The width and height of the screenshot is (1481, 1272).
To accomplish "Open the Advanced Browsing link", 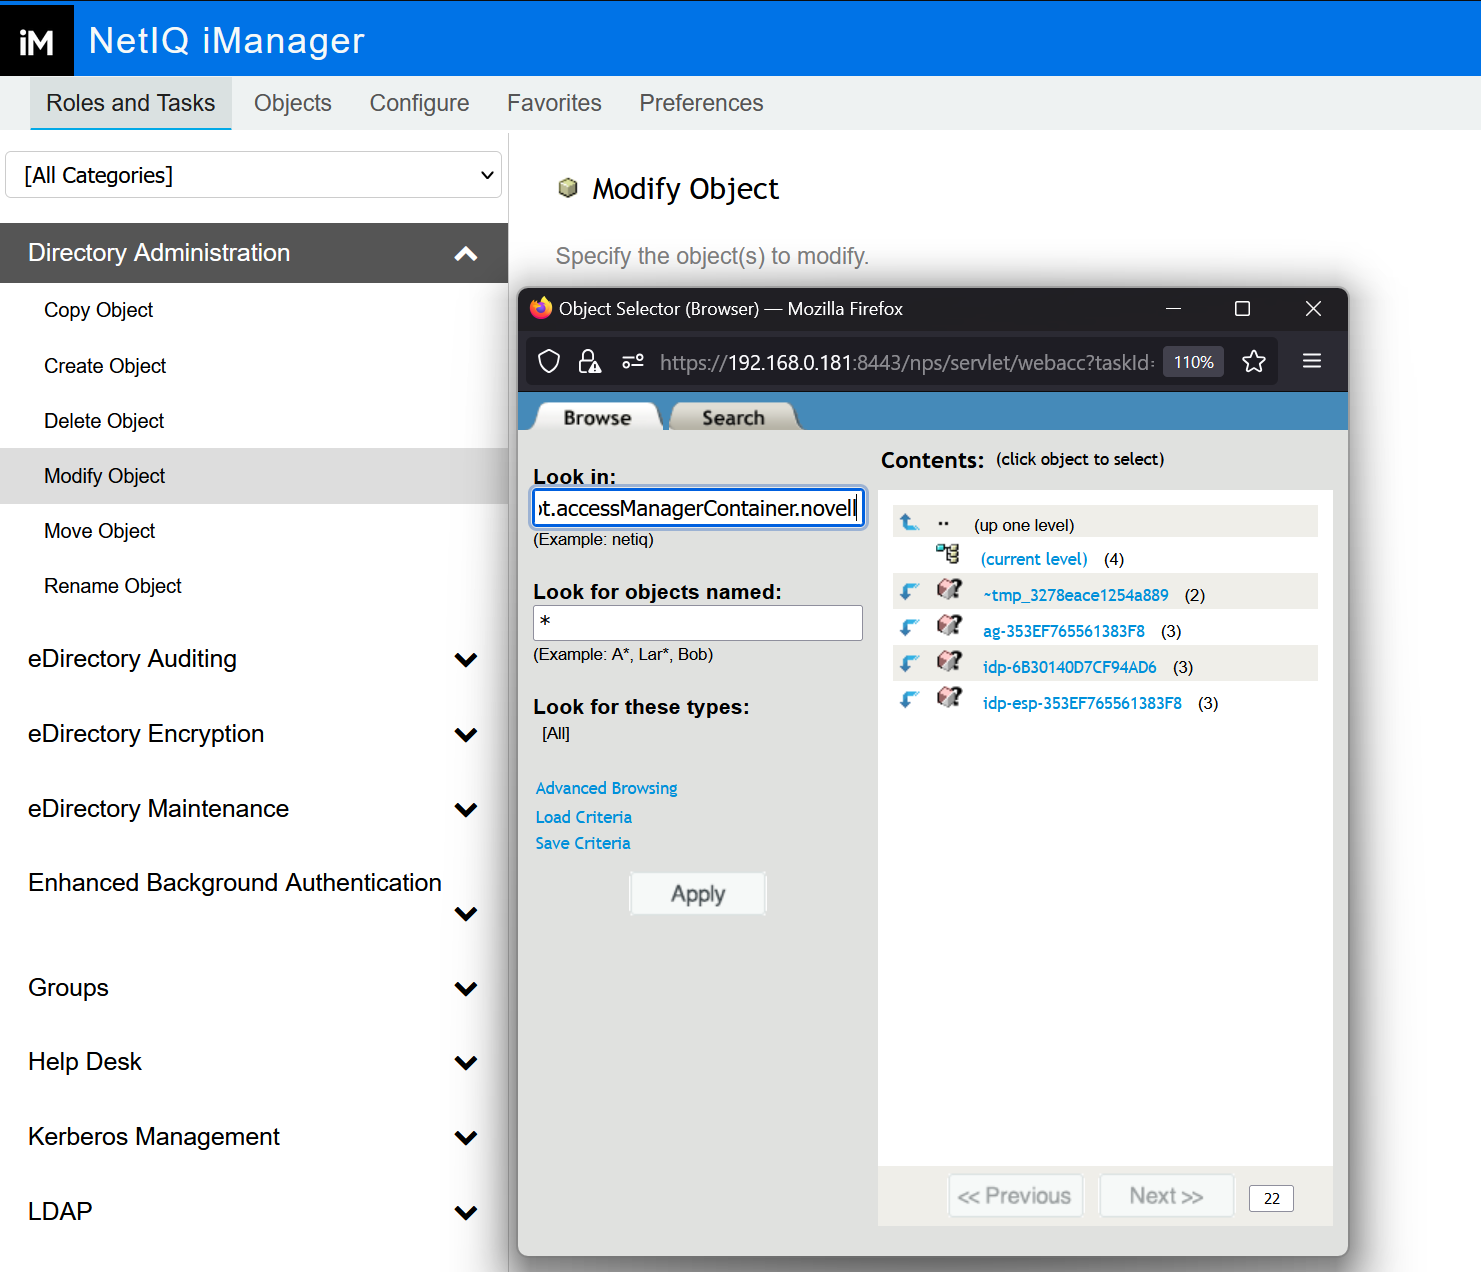I will 606,788.
